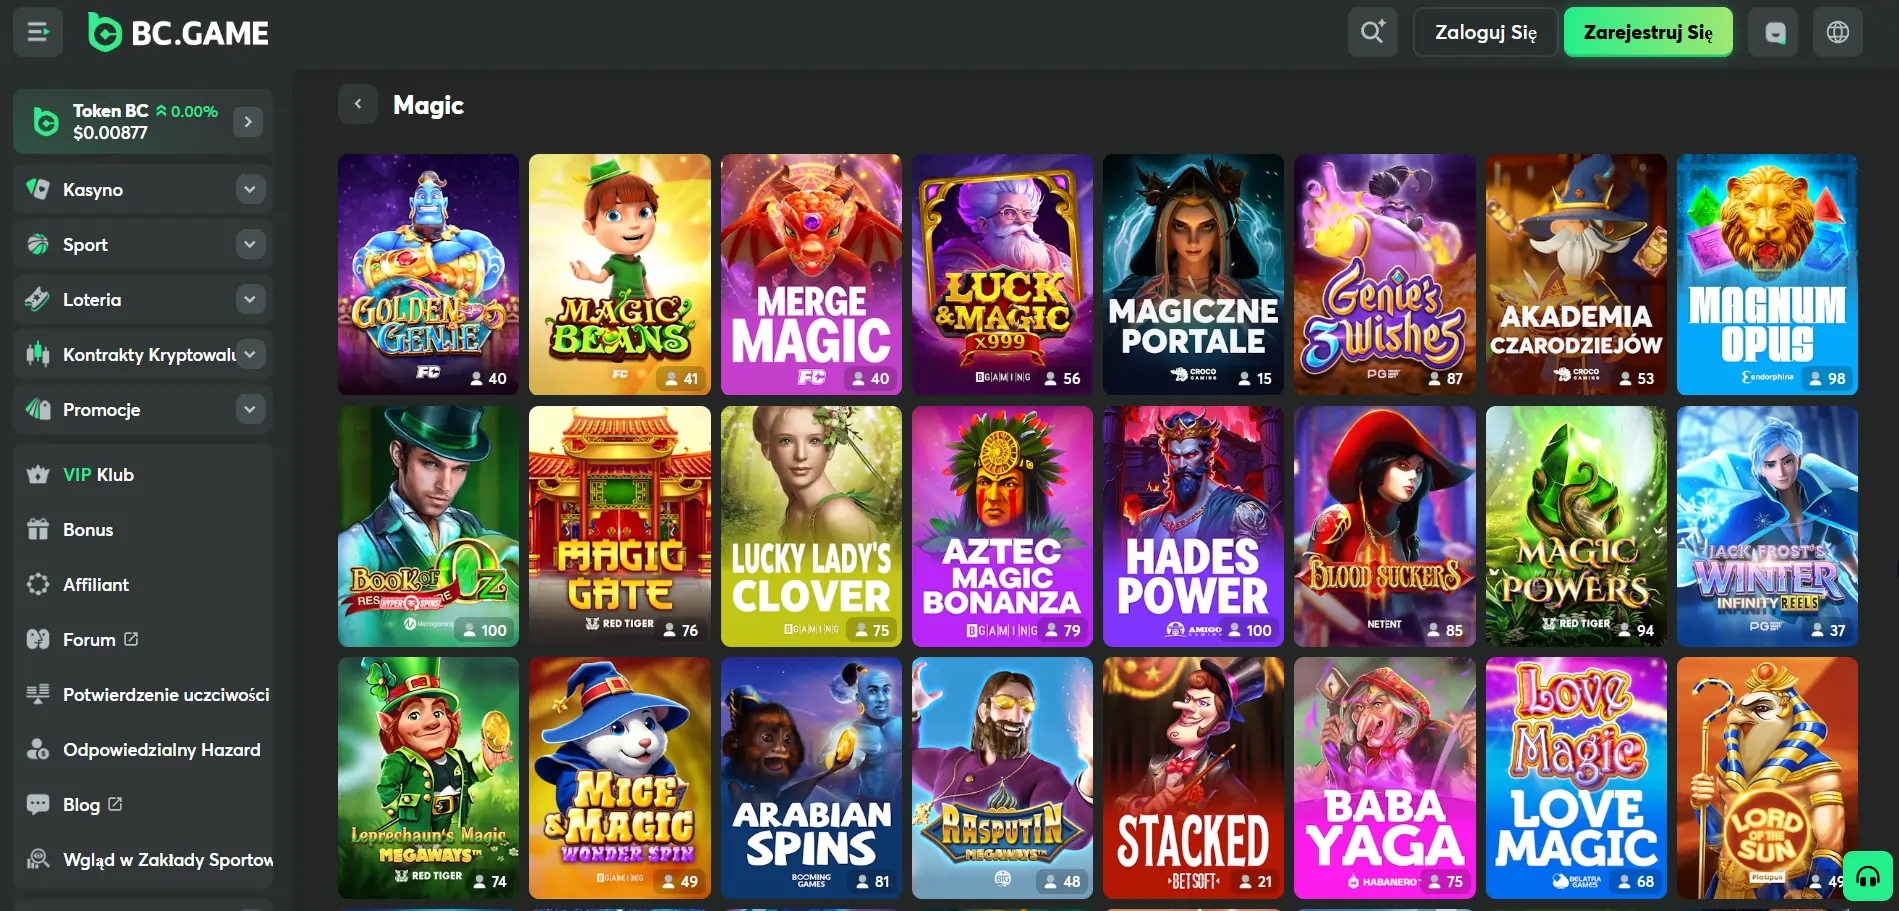Click the search magnifier icon
The image size is (1899, 911).
(x=1372, y=32)
